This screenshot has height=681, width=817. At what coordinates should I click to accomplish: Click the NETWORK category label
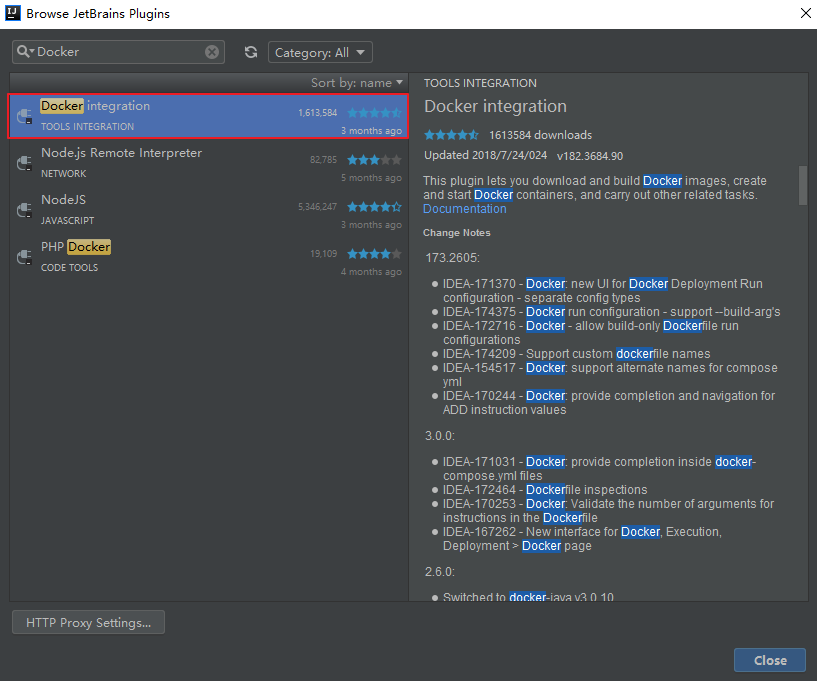[x=64, y=174]
